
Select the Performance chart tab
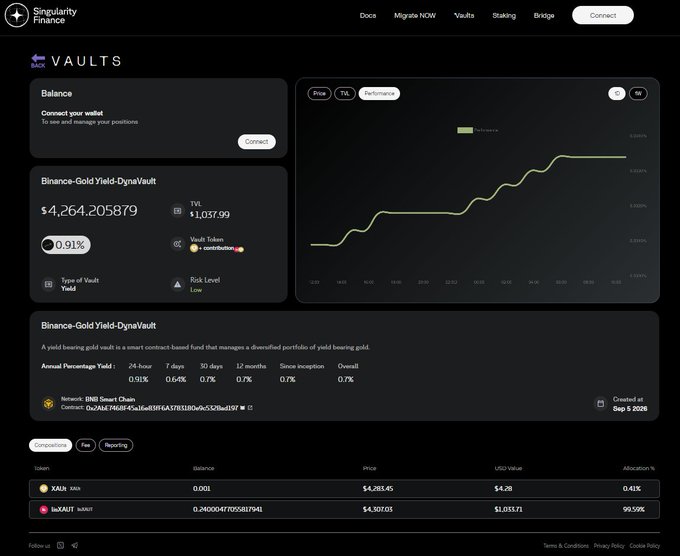(379, 93)
